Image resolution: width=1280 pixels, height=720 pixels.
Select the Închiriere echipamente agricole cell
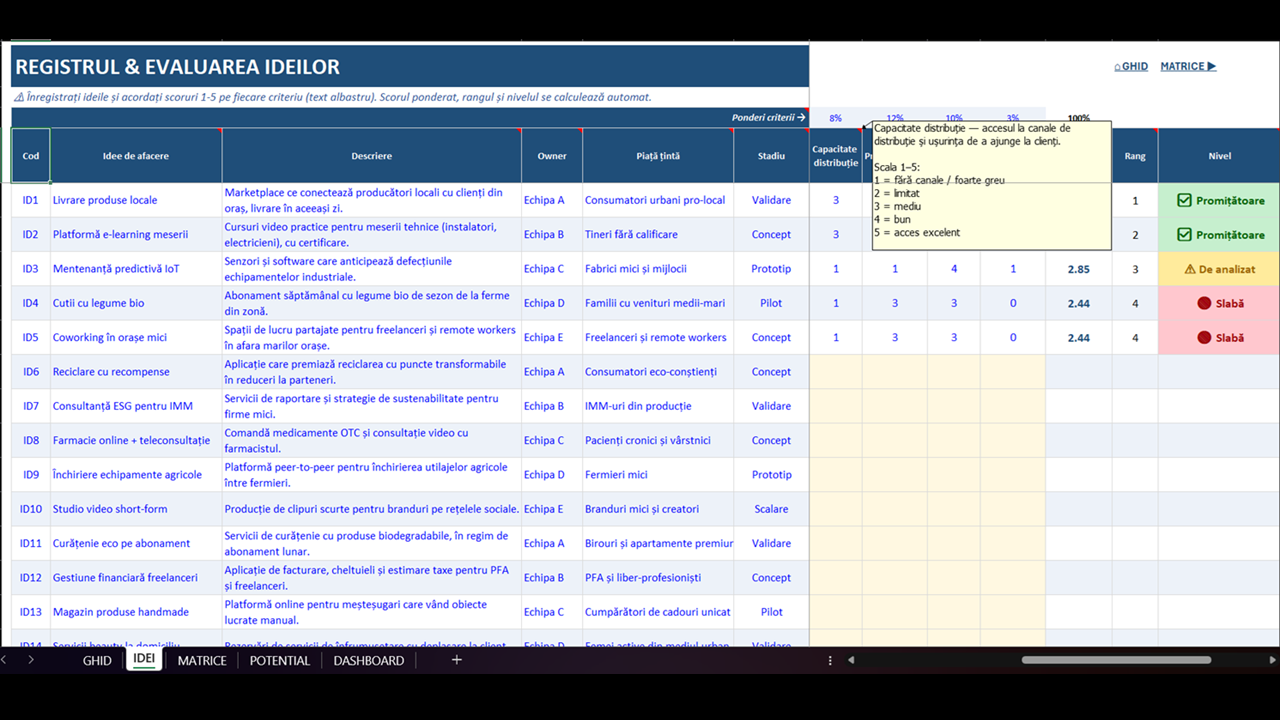pos(136,475)
